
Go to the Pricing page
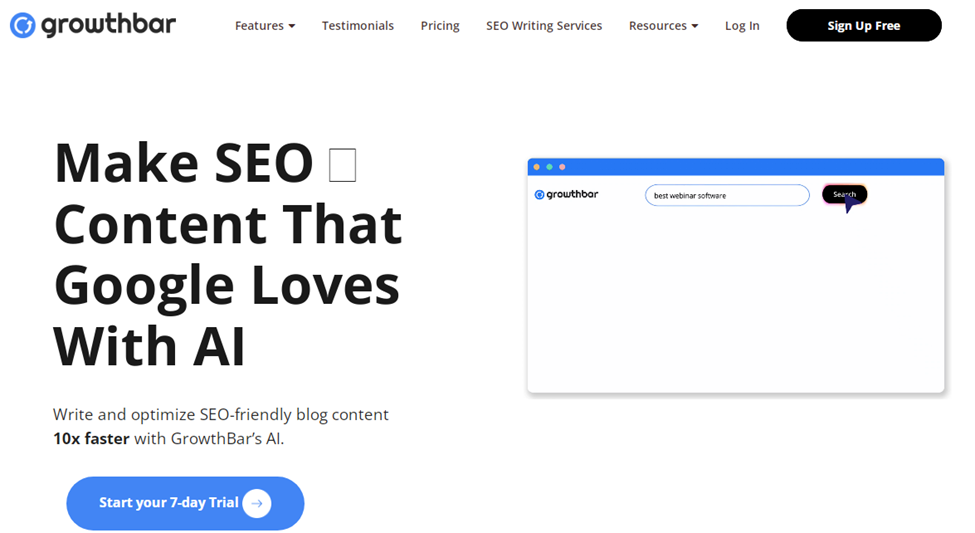tap(440, 25)
